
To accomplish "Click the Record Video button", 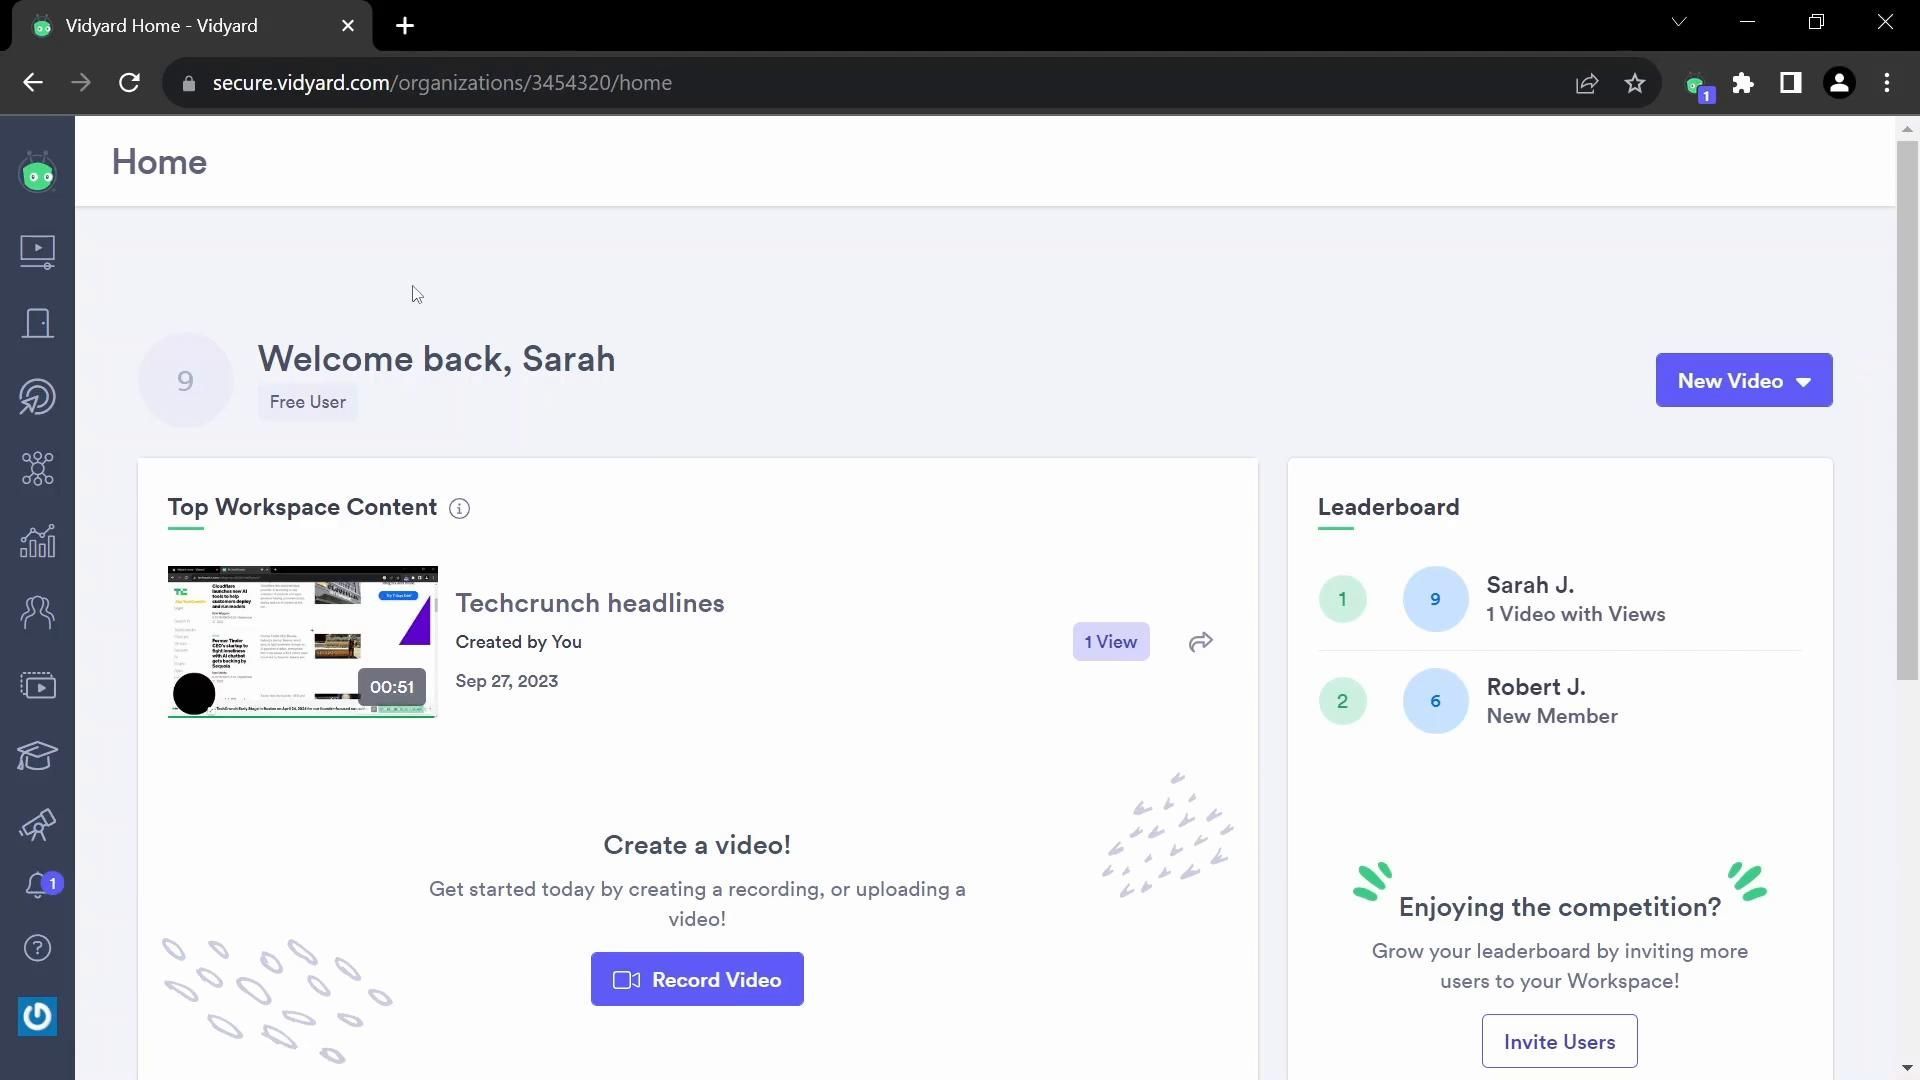I will pyautogui.click(x=697, y=980).
